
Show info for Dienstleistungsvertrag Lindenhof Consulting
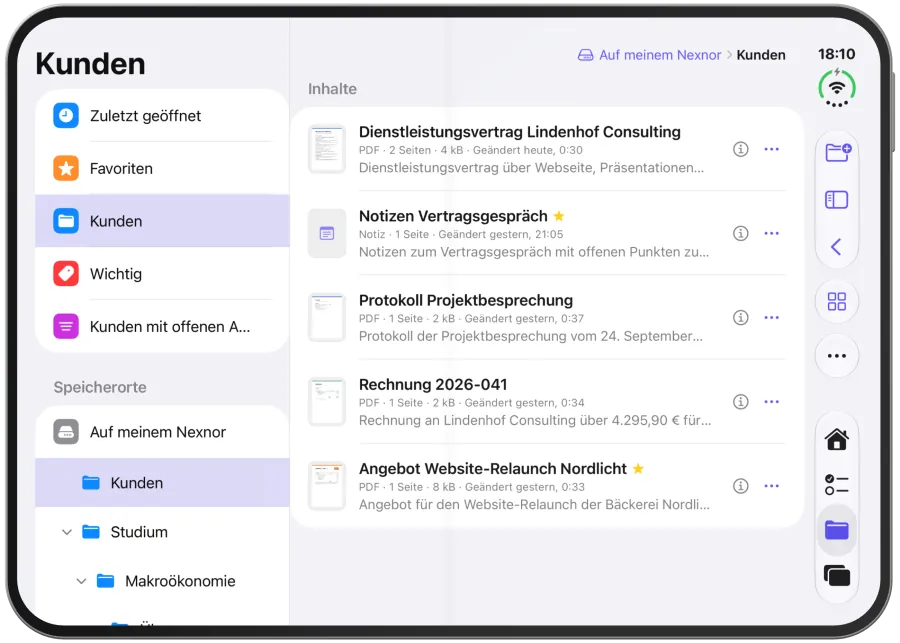tap(740, 149)
